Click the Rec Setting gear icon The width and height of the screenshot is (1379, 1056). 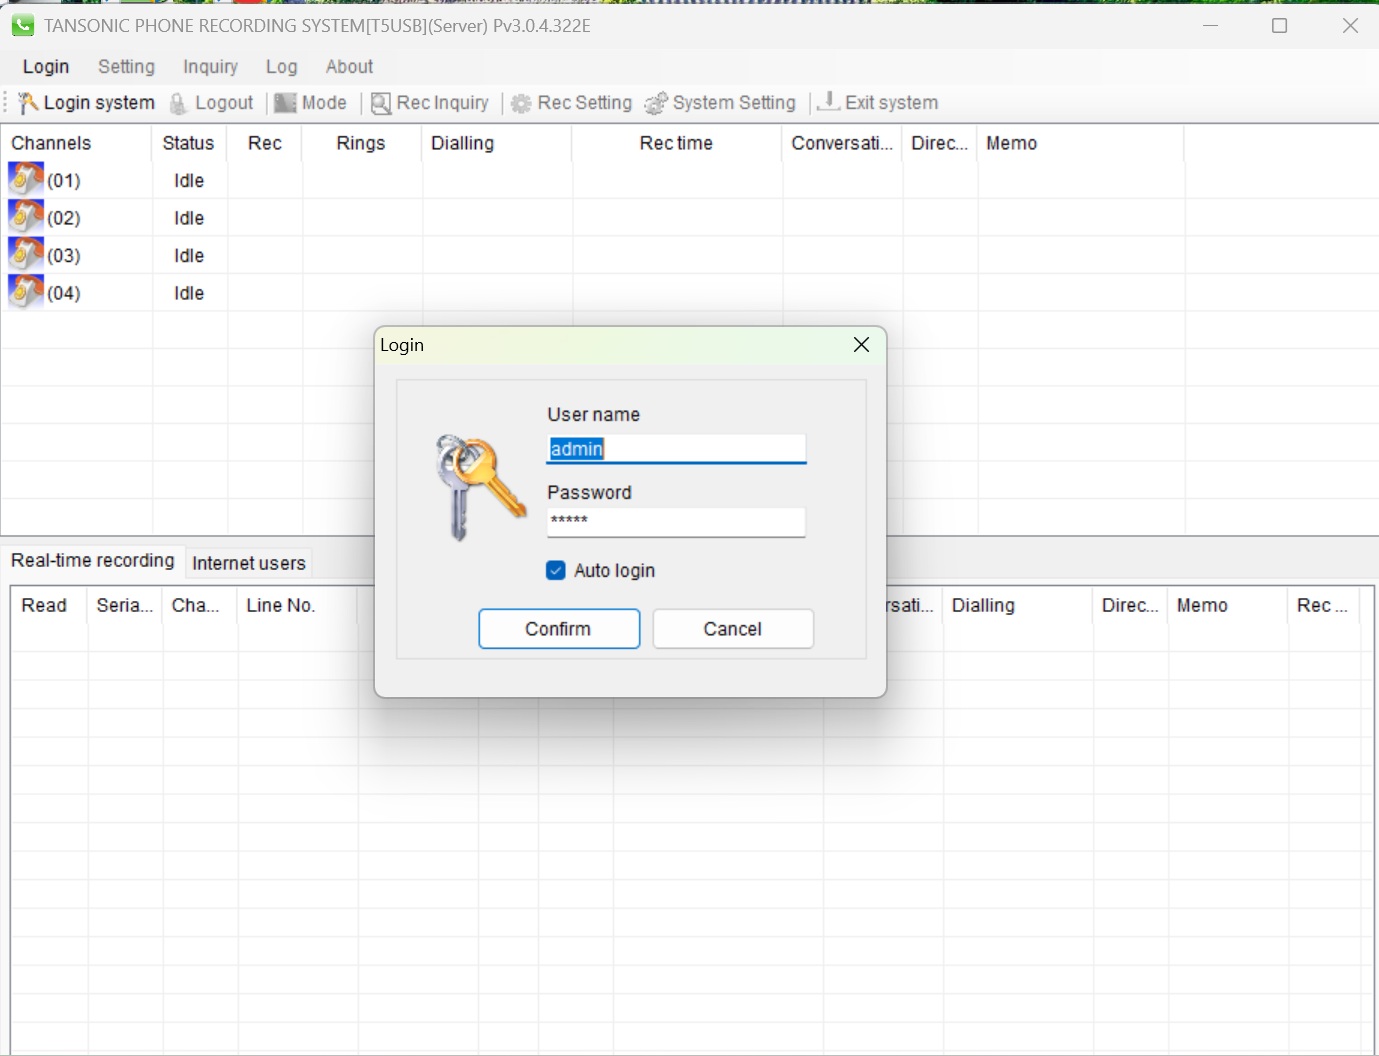521,103
